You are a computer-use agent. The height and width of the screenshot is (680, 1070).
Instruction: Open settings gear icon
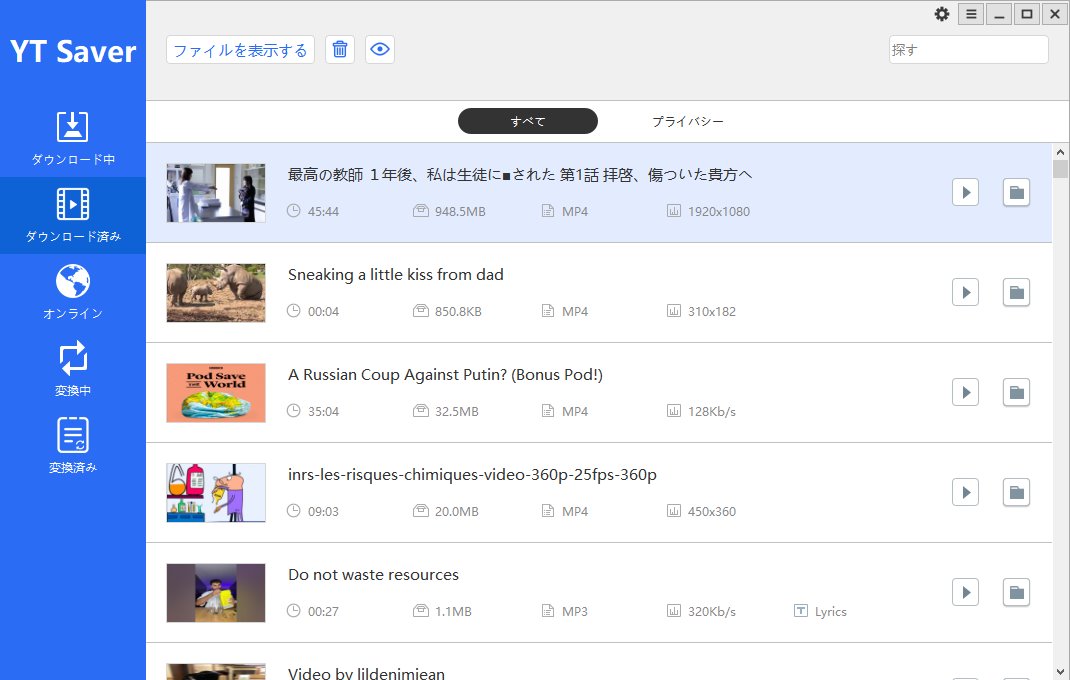[942, 14]
